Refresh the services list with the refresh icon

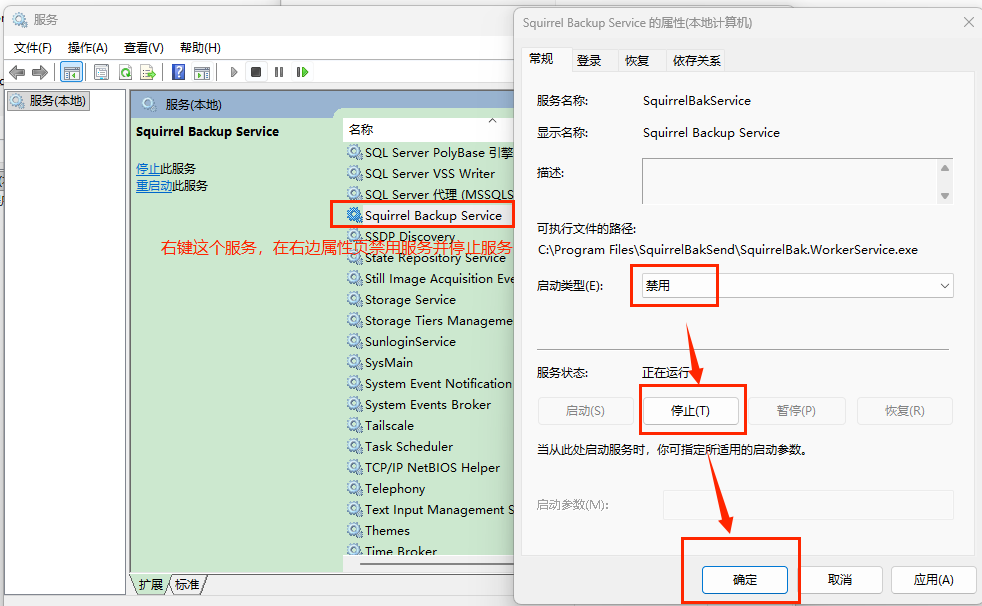tap(124, 71)
